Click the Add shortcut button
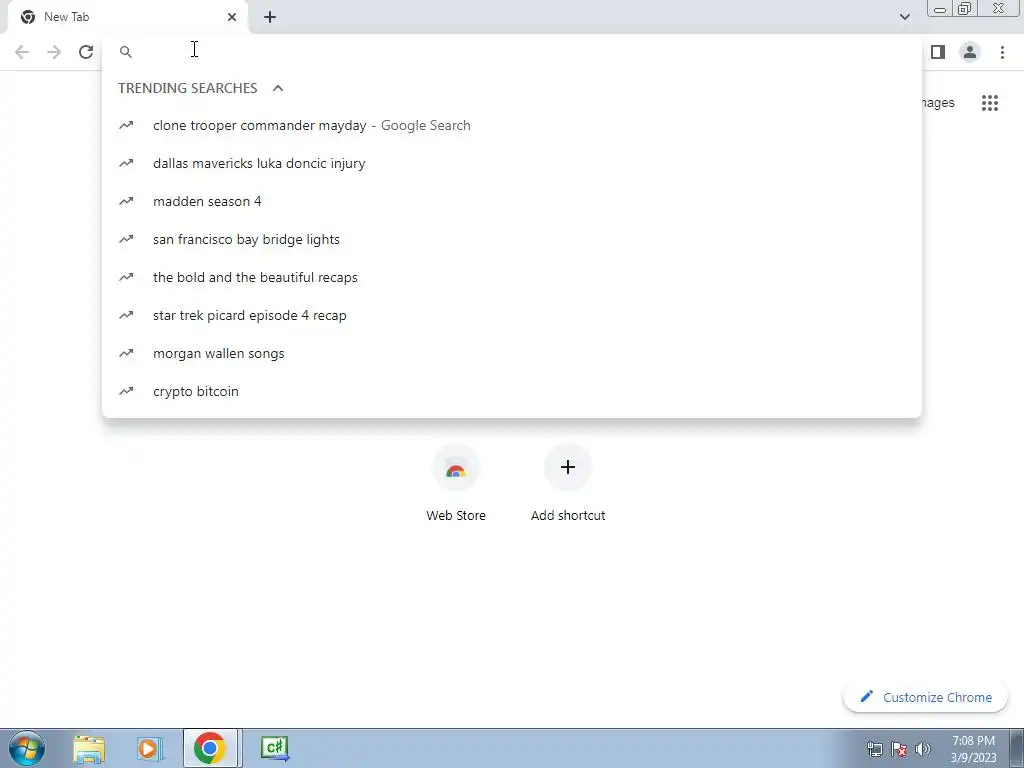This screenshot has width=1024, height=768. coord(568,483)
